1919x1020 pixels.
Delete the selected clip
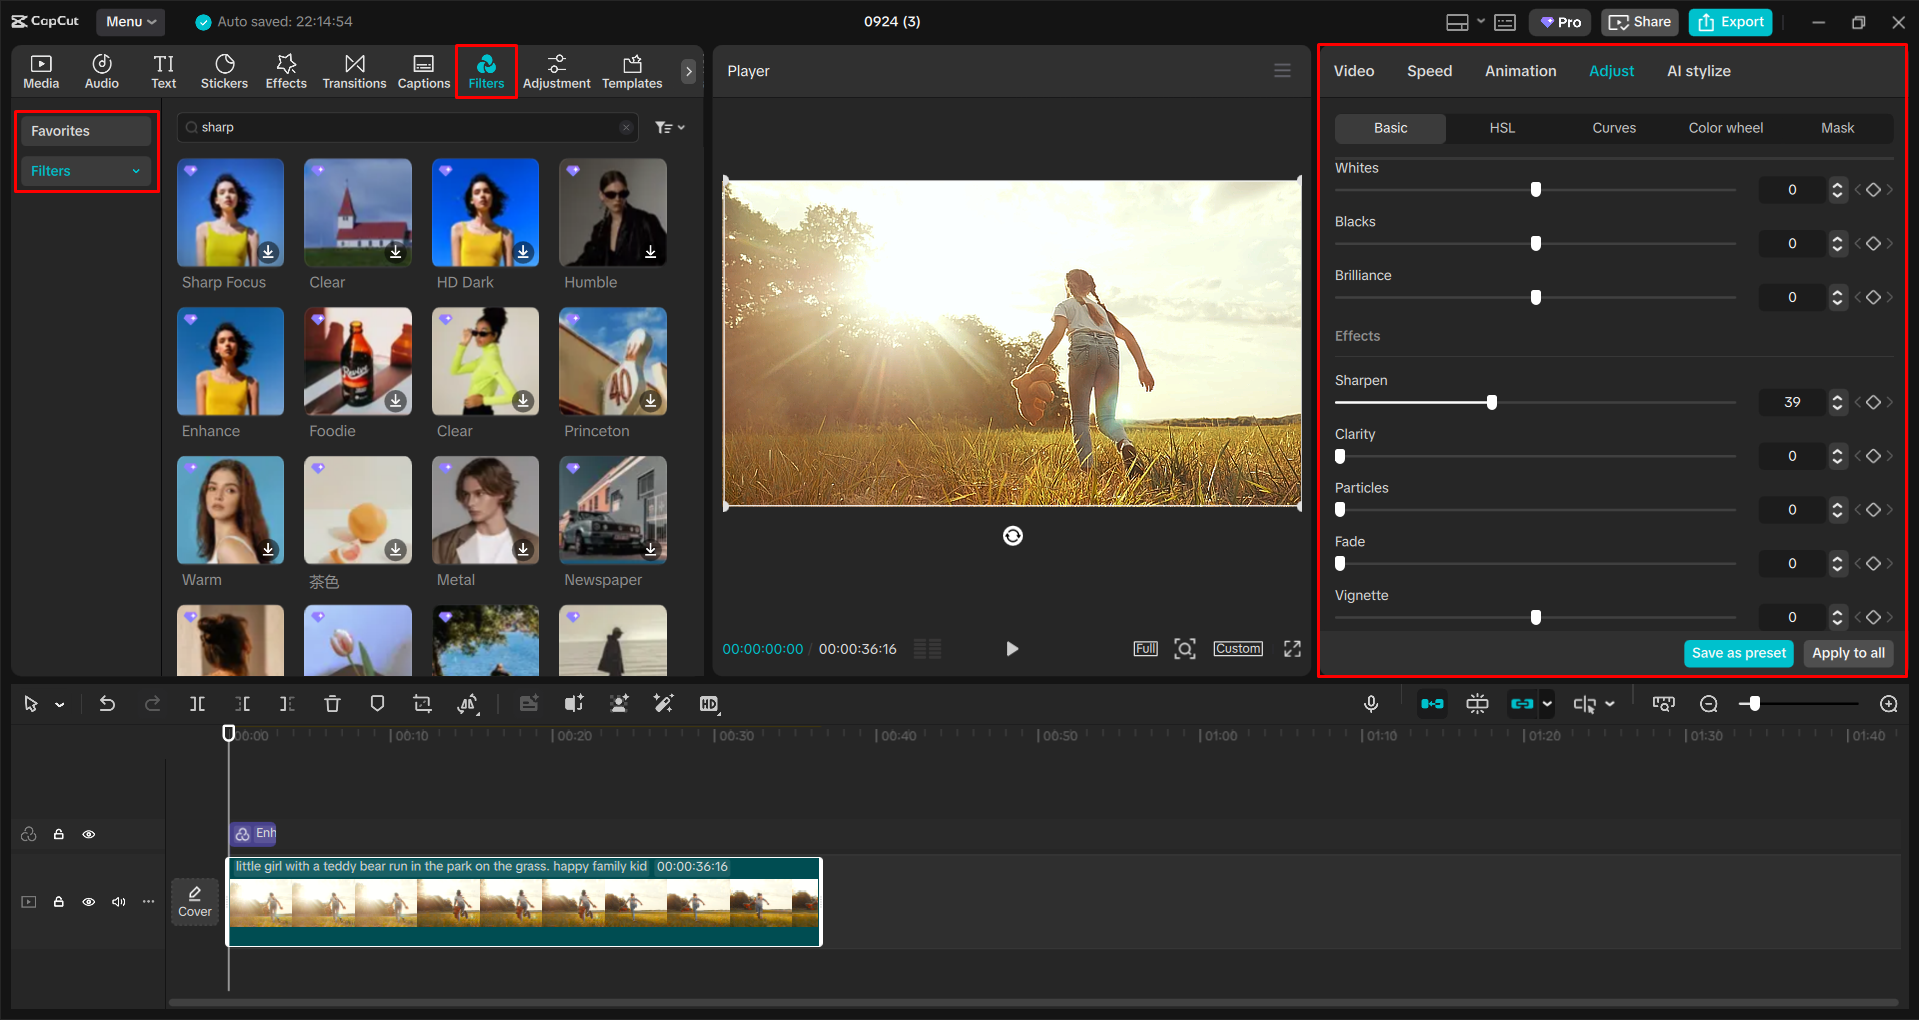[332, 703]
